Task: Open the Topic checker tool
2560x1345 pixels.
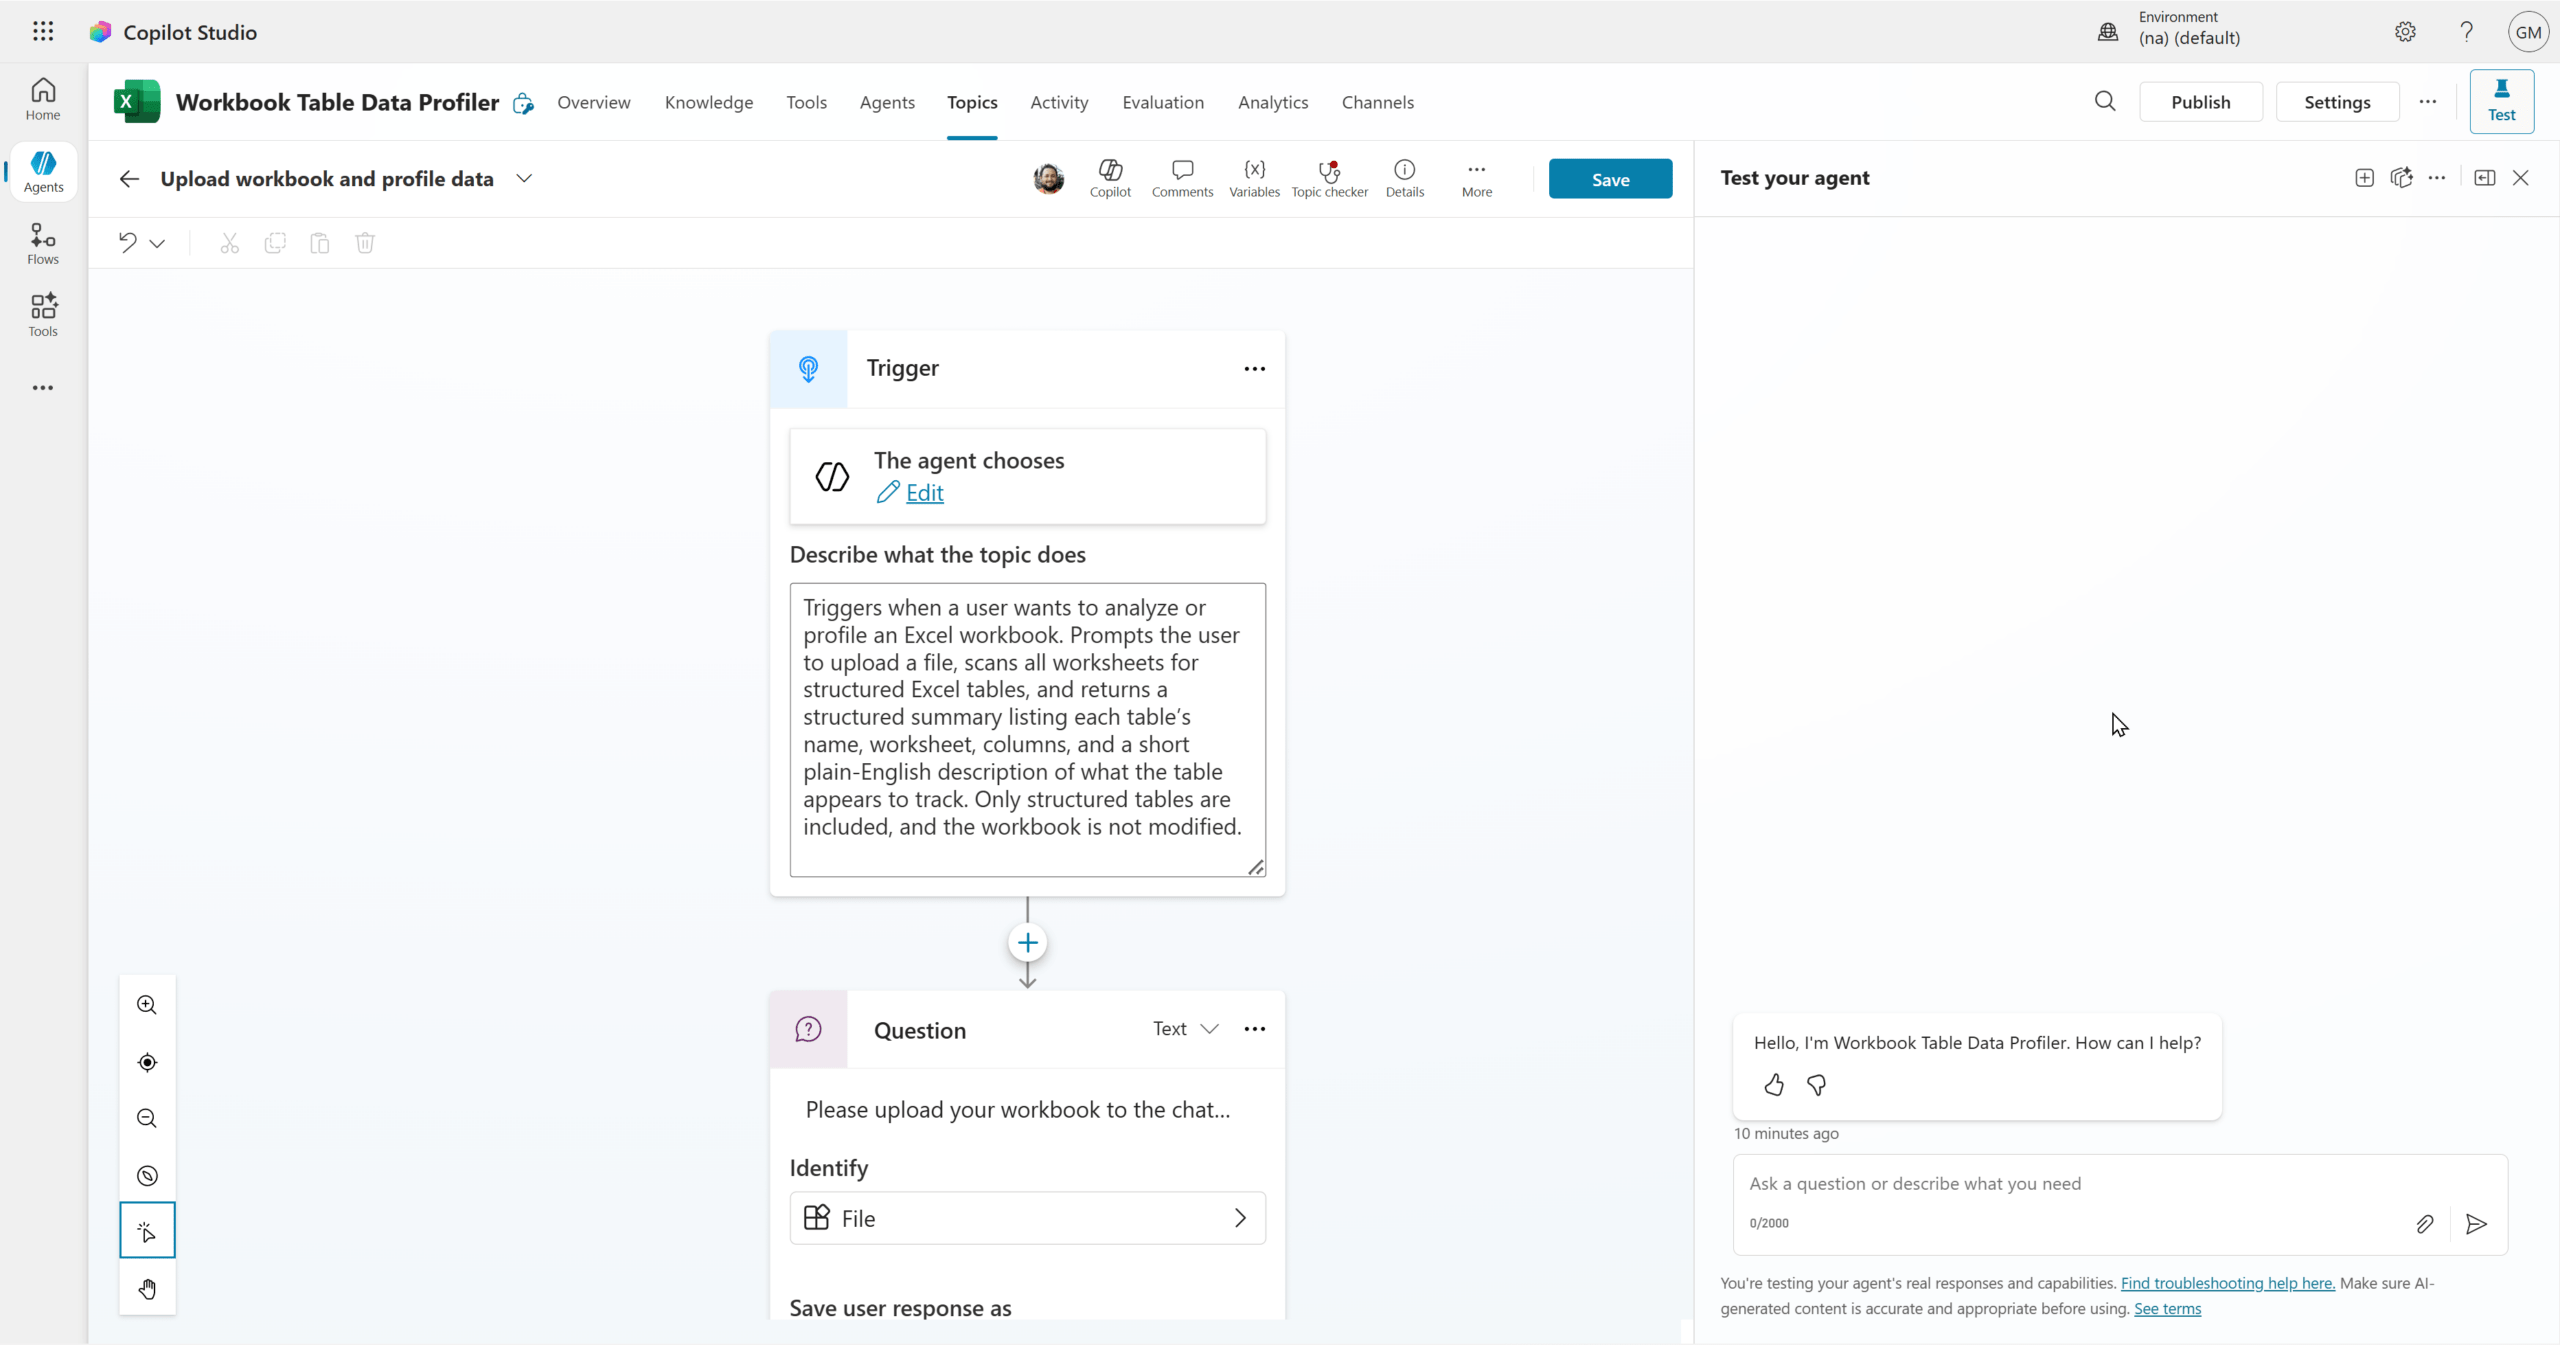Action: pyautogui.click(x=1329, y=178)
